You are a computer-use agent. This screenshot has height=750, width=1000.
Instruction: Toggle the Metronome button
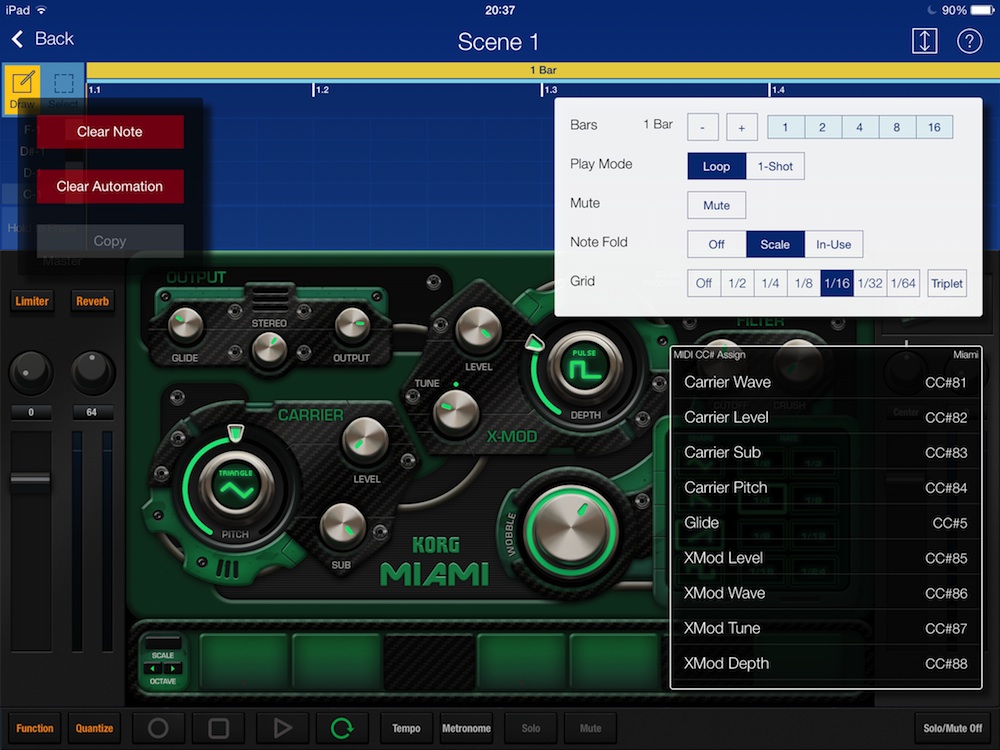(466, 728)
